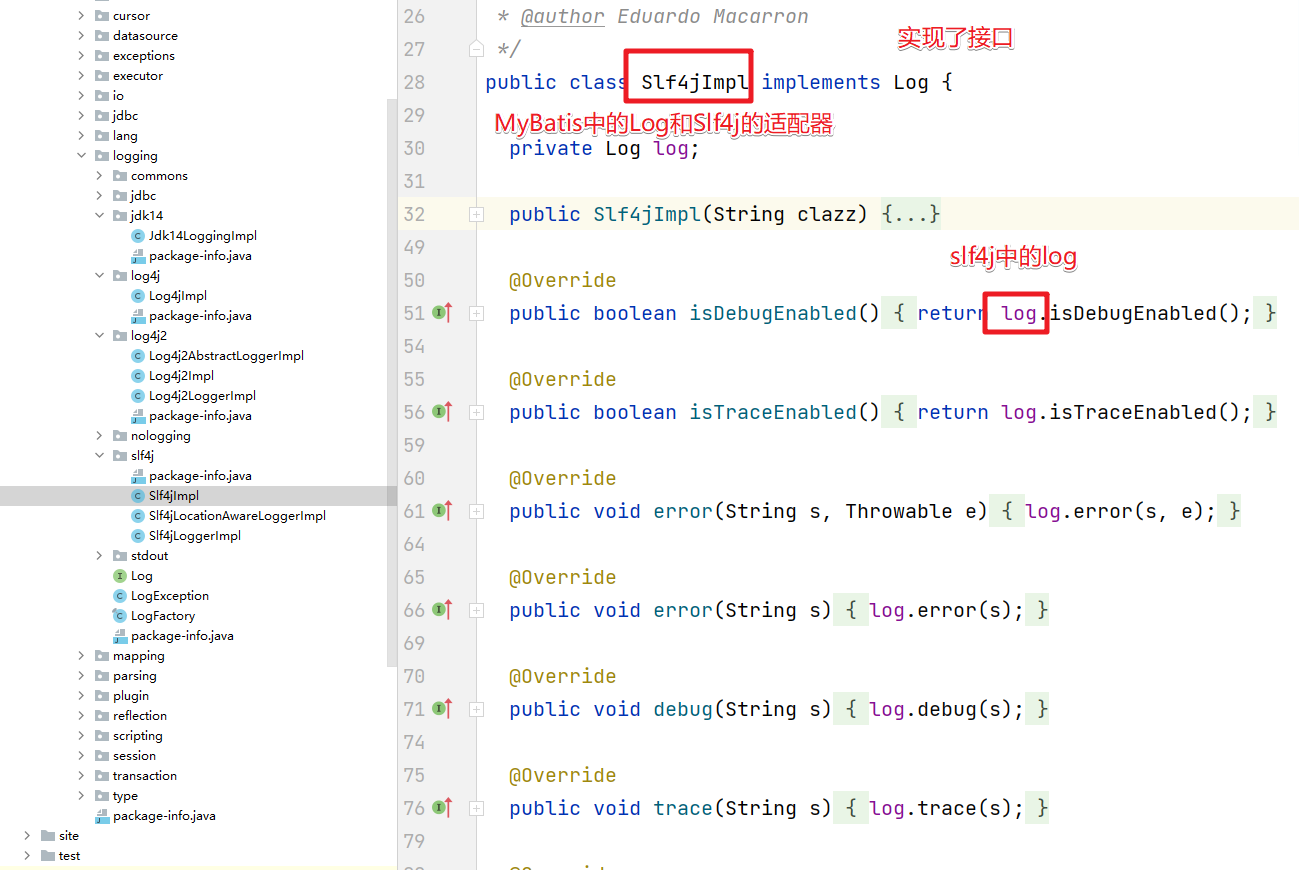Expand folded isDebugEnabled method at line 51
This screenshot has height=870, width=1299.
477,313
